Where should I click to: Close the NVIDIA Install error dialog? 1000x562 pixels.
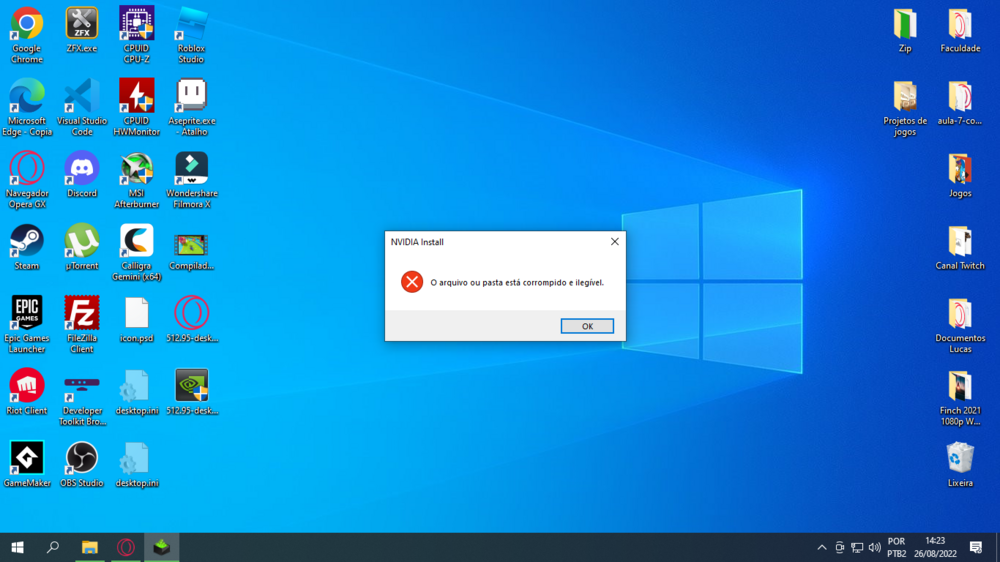614,242
